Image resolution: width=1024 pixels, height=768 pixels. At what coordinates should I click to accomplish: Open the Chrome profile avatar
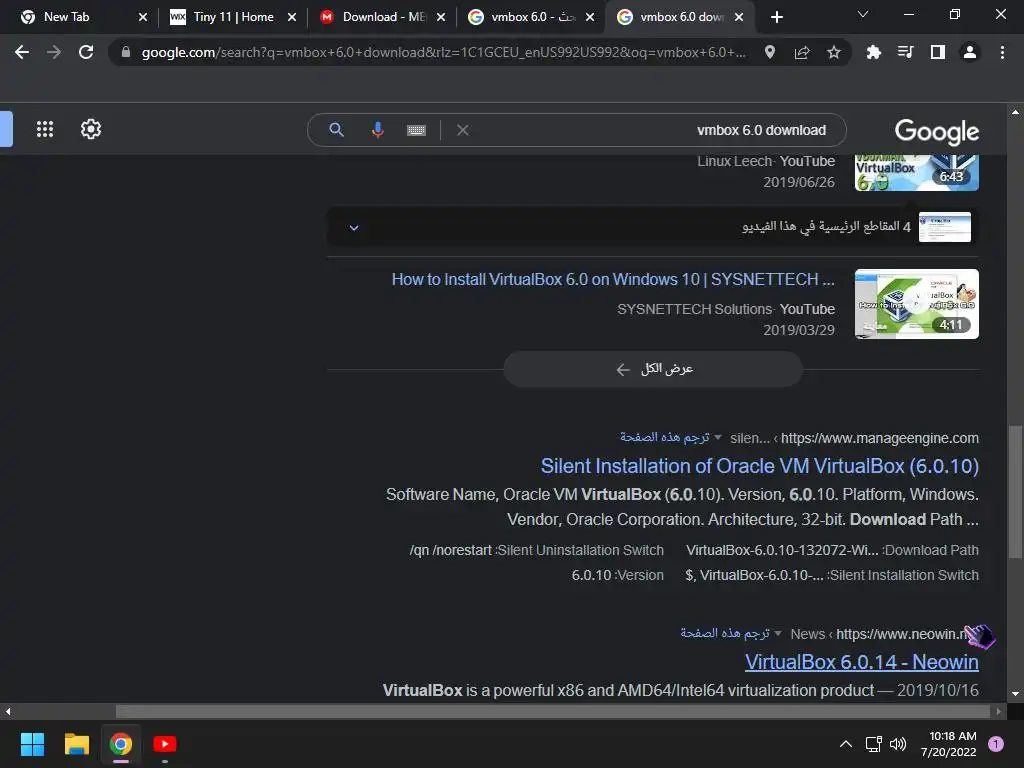970,52
